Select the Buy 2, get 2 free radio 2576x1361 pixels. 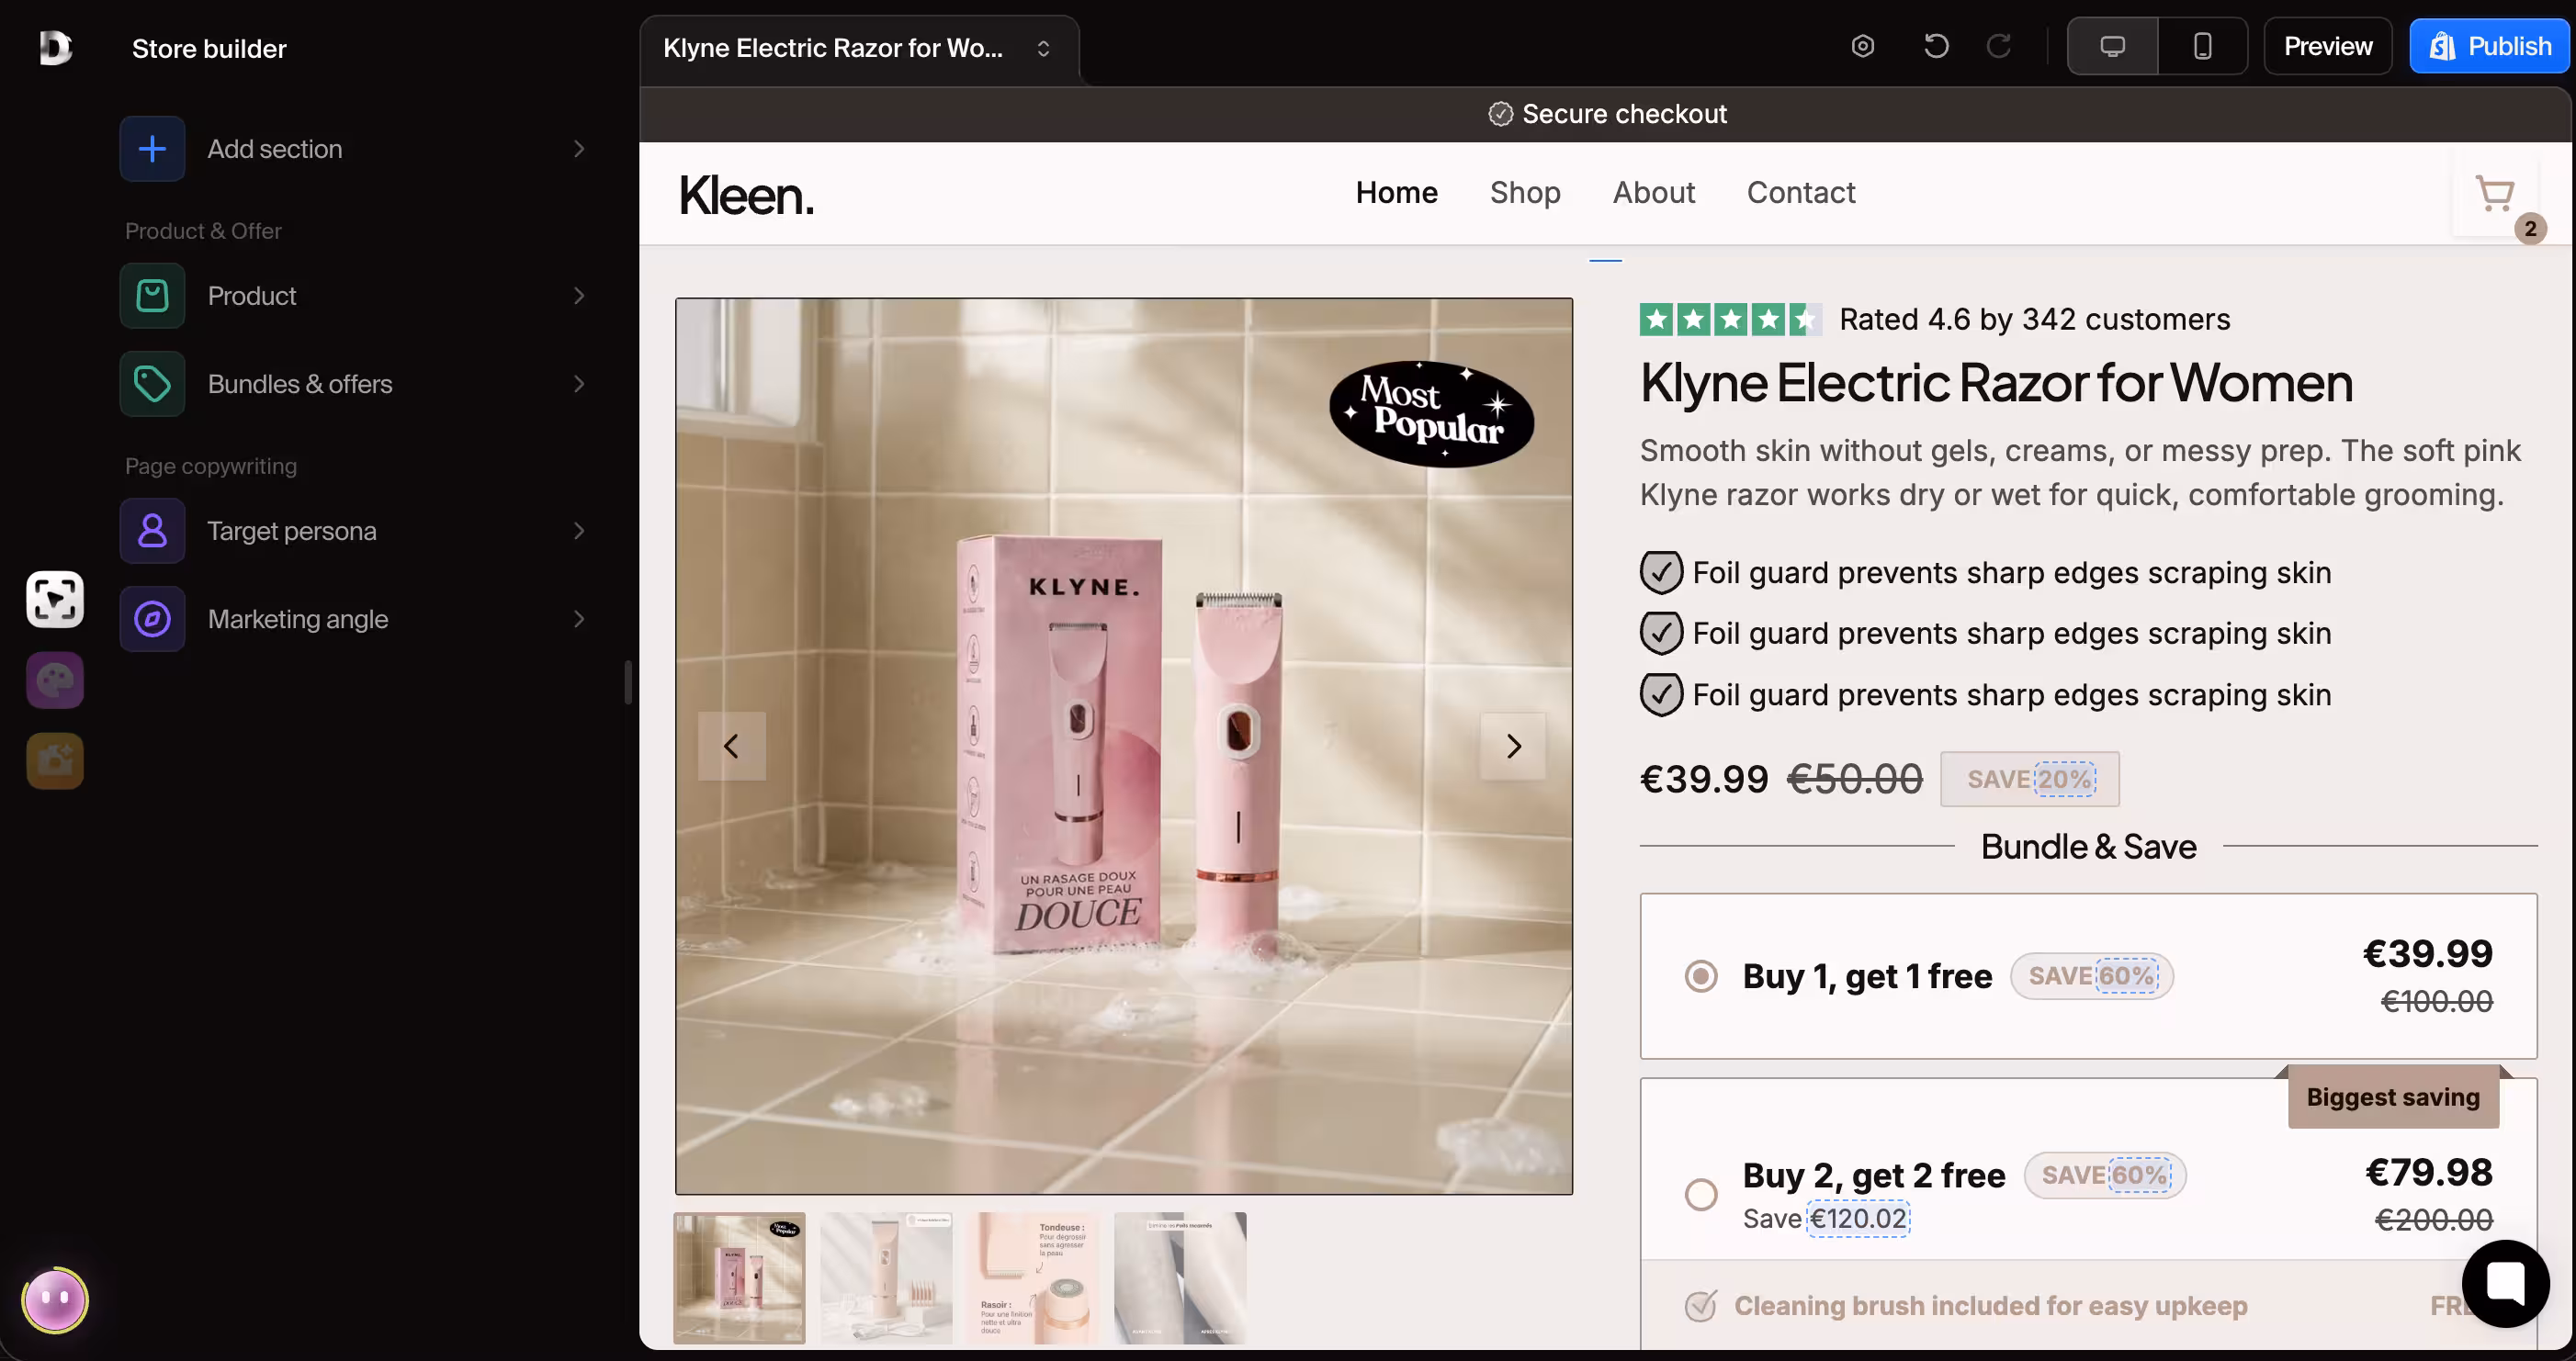point(1701,1194)
